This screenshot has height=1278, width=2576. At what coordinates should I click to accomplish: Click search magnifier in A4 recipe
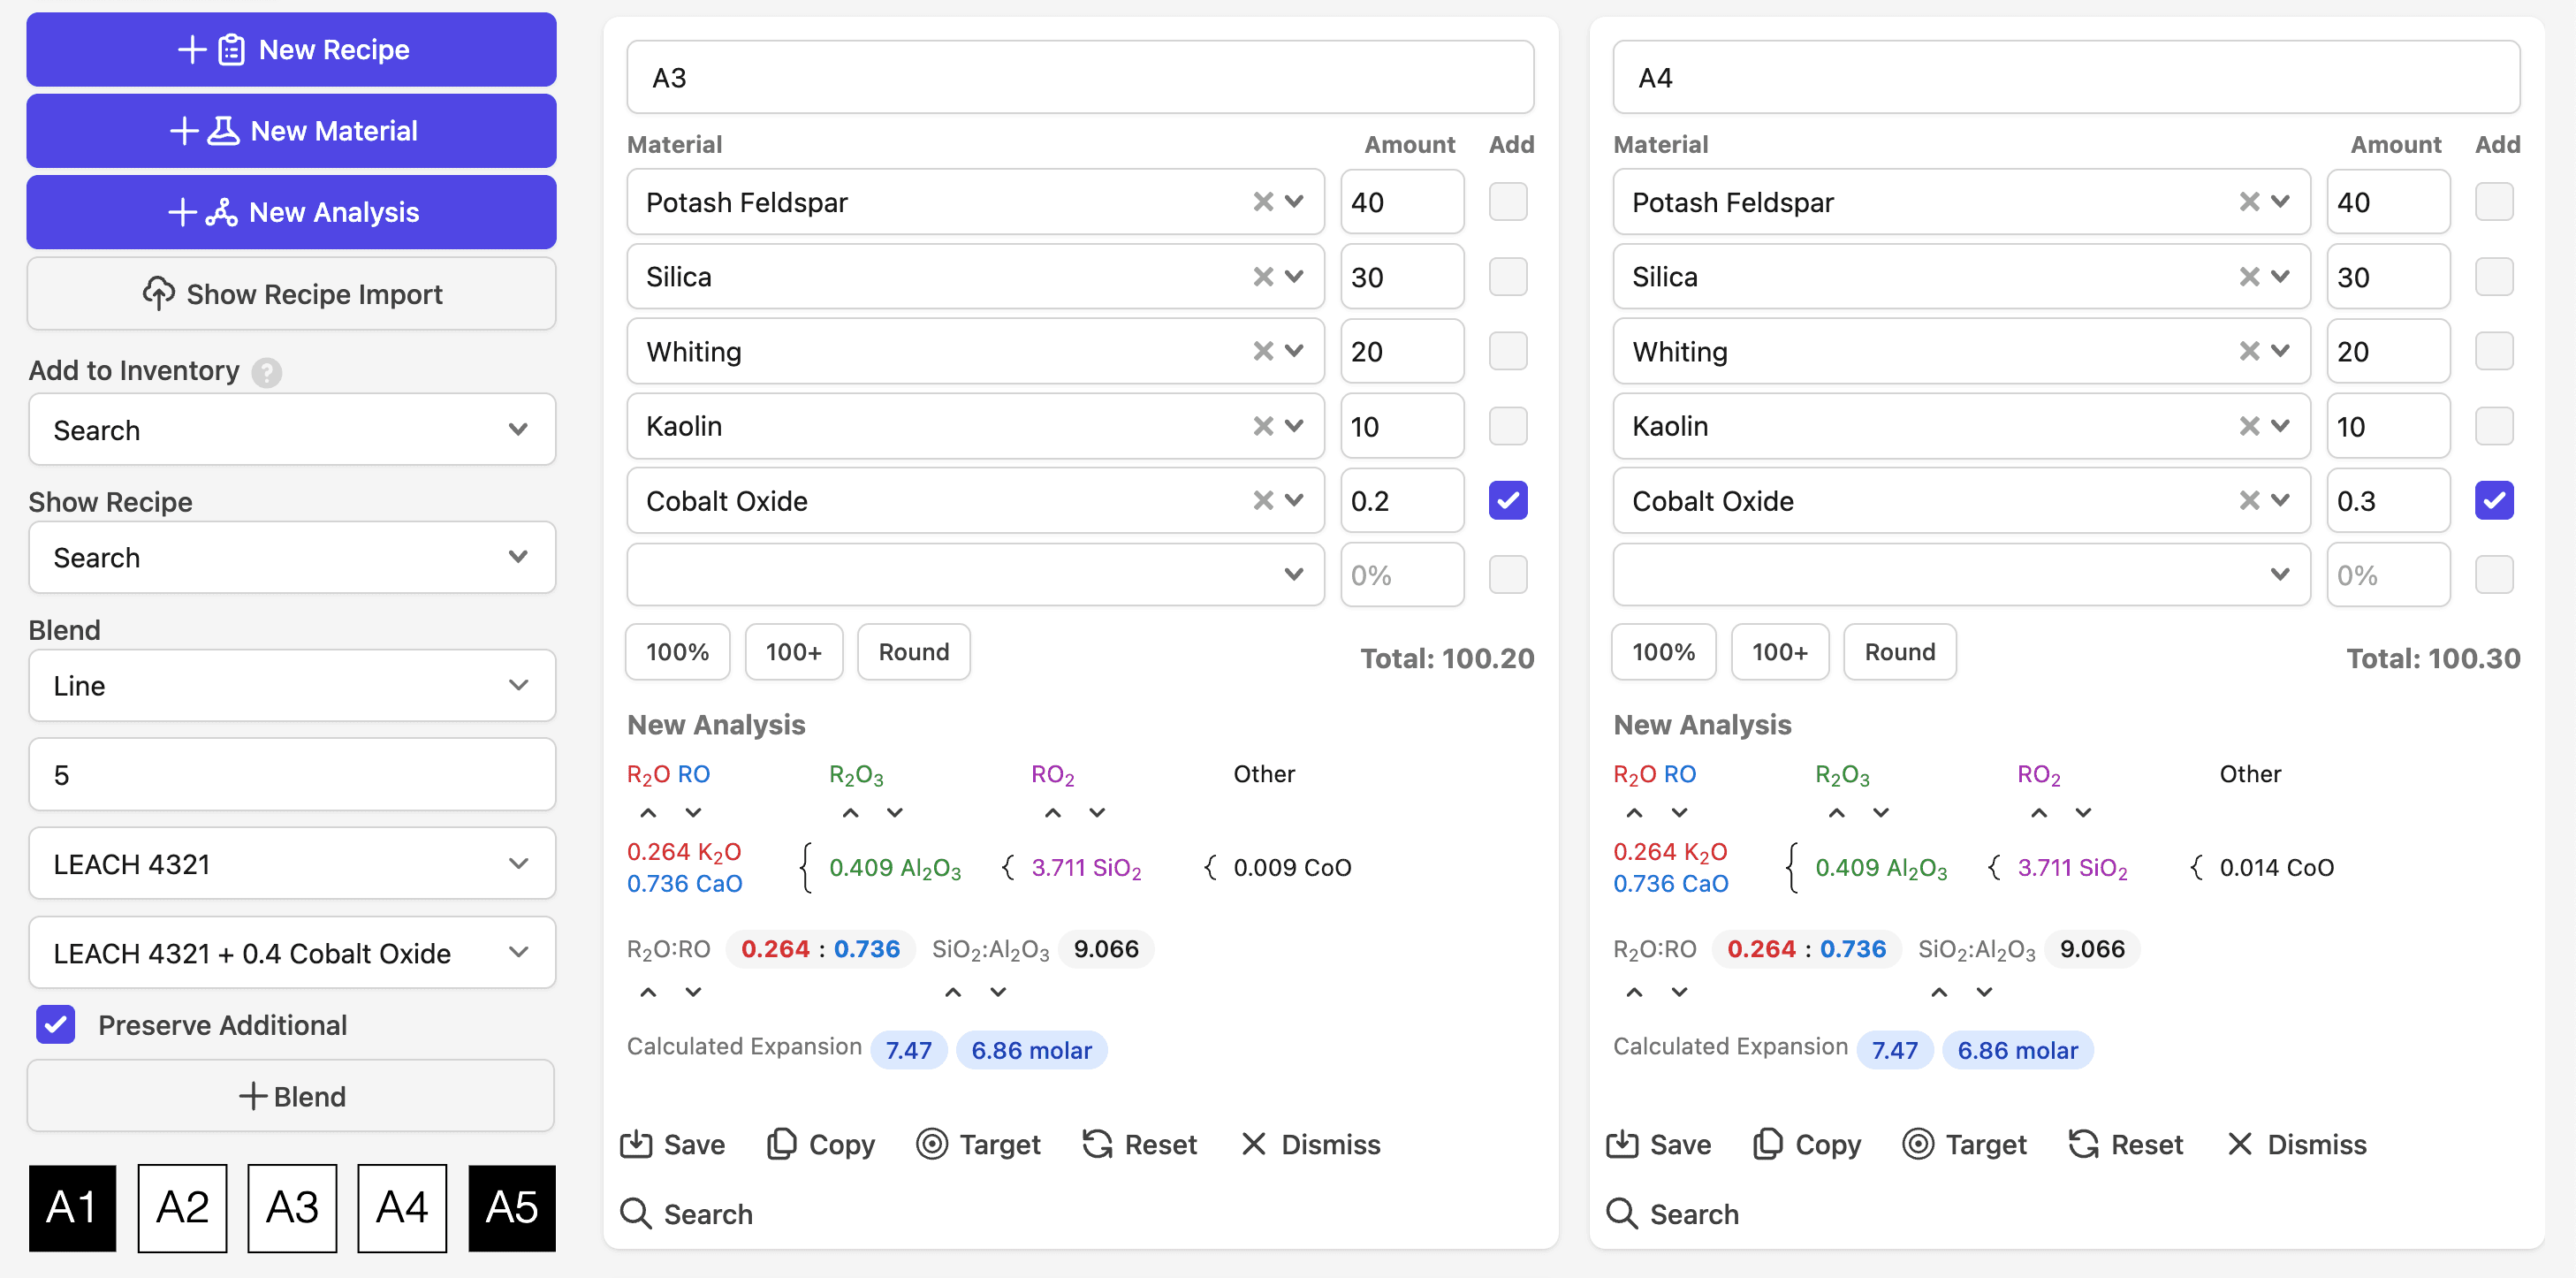(1621, 1214)
